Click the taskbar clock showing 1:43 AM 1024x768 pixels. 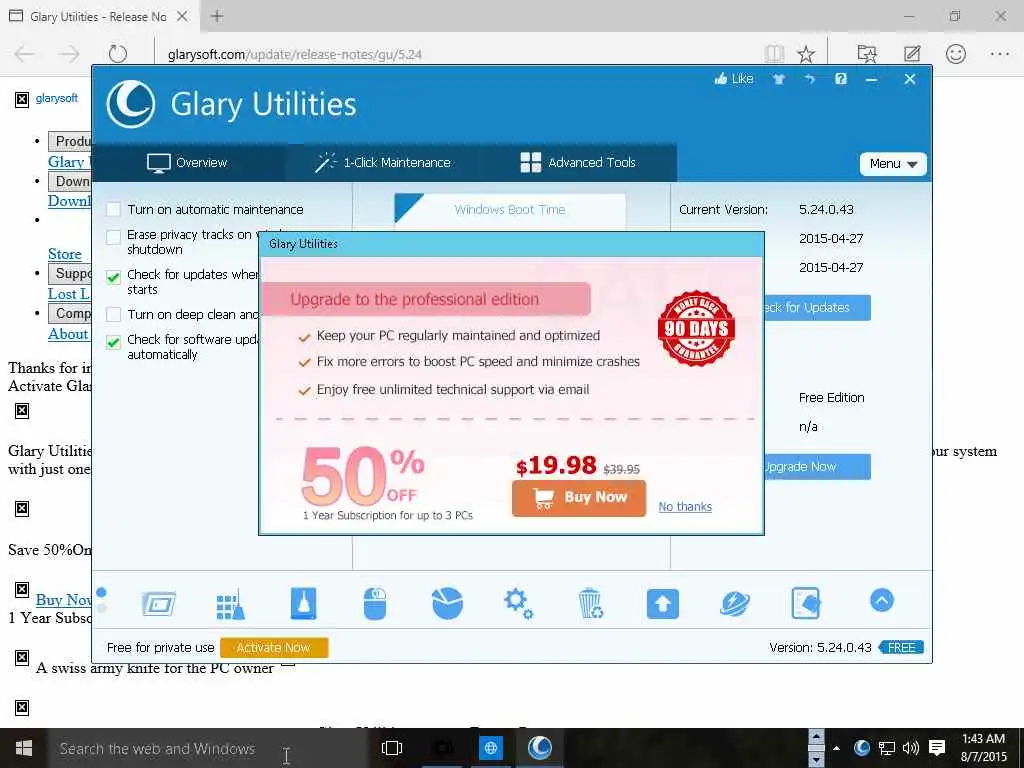coord(983,748)
